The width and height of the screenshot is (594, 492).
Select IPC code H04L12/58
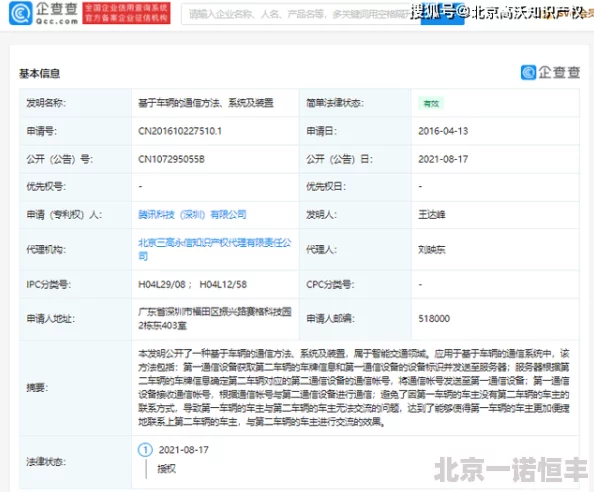pos(223,284)
